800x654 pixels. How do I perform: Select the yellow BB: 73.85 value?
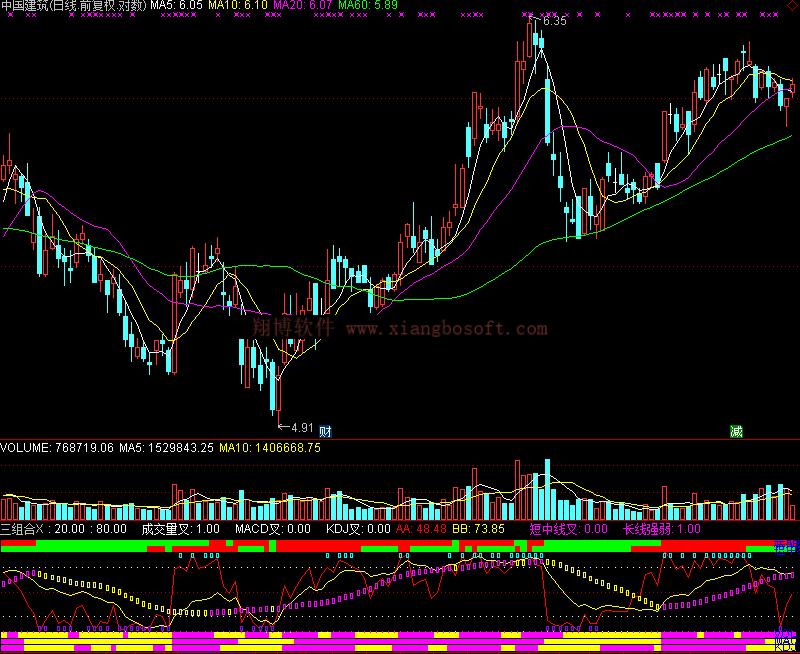(x=478, y=529)
